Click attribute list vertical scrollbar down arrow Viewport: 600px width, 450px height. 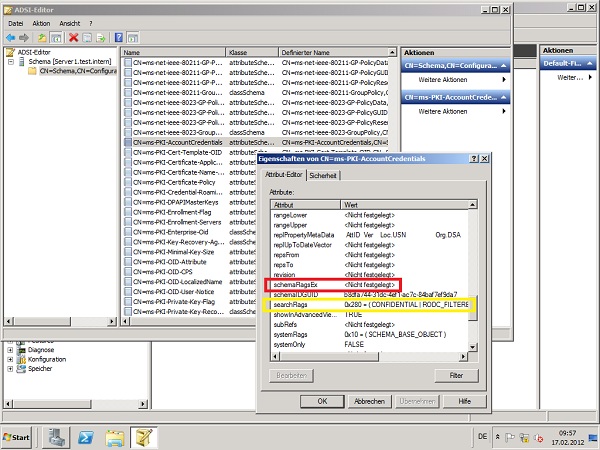click(x=473, y=347)
